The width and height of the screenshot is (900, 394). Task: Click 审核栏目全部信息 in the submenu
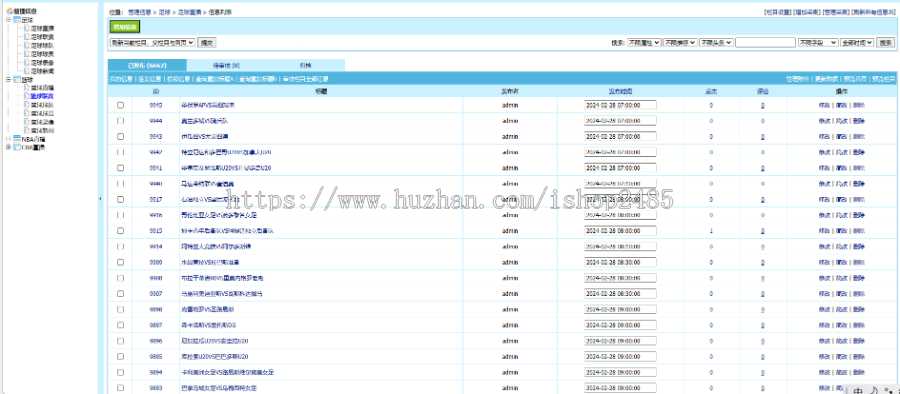coord(306,79)
